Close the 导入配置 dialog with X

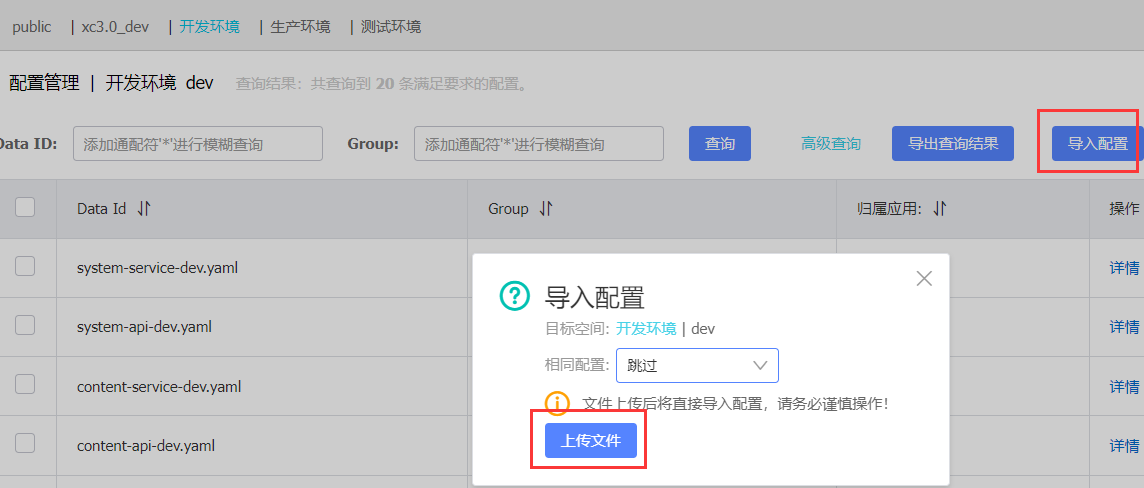924,278
